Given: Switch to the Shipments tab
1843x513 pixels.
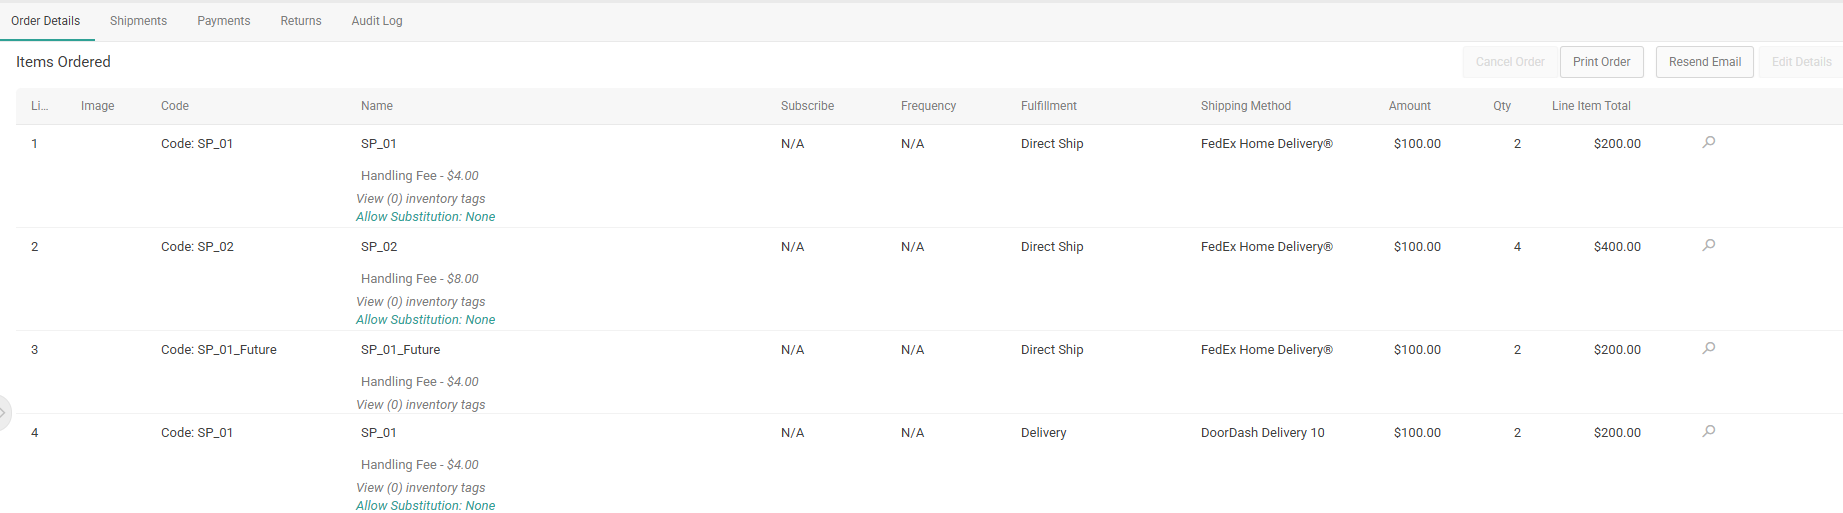Looking at the screenshot, I should 138,21.
